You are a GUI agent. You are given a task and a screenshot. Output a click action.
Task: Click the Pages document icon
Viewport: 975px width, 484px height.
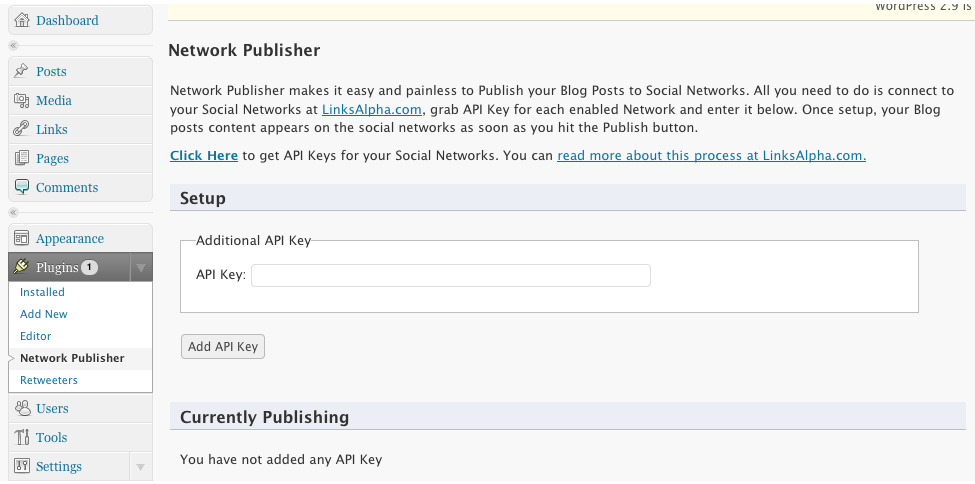tap(22, 158)
